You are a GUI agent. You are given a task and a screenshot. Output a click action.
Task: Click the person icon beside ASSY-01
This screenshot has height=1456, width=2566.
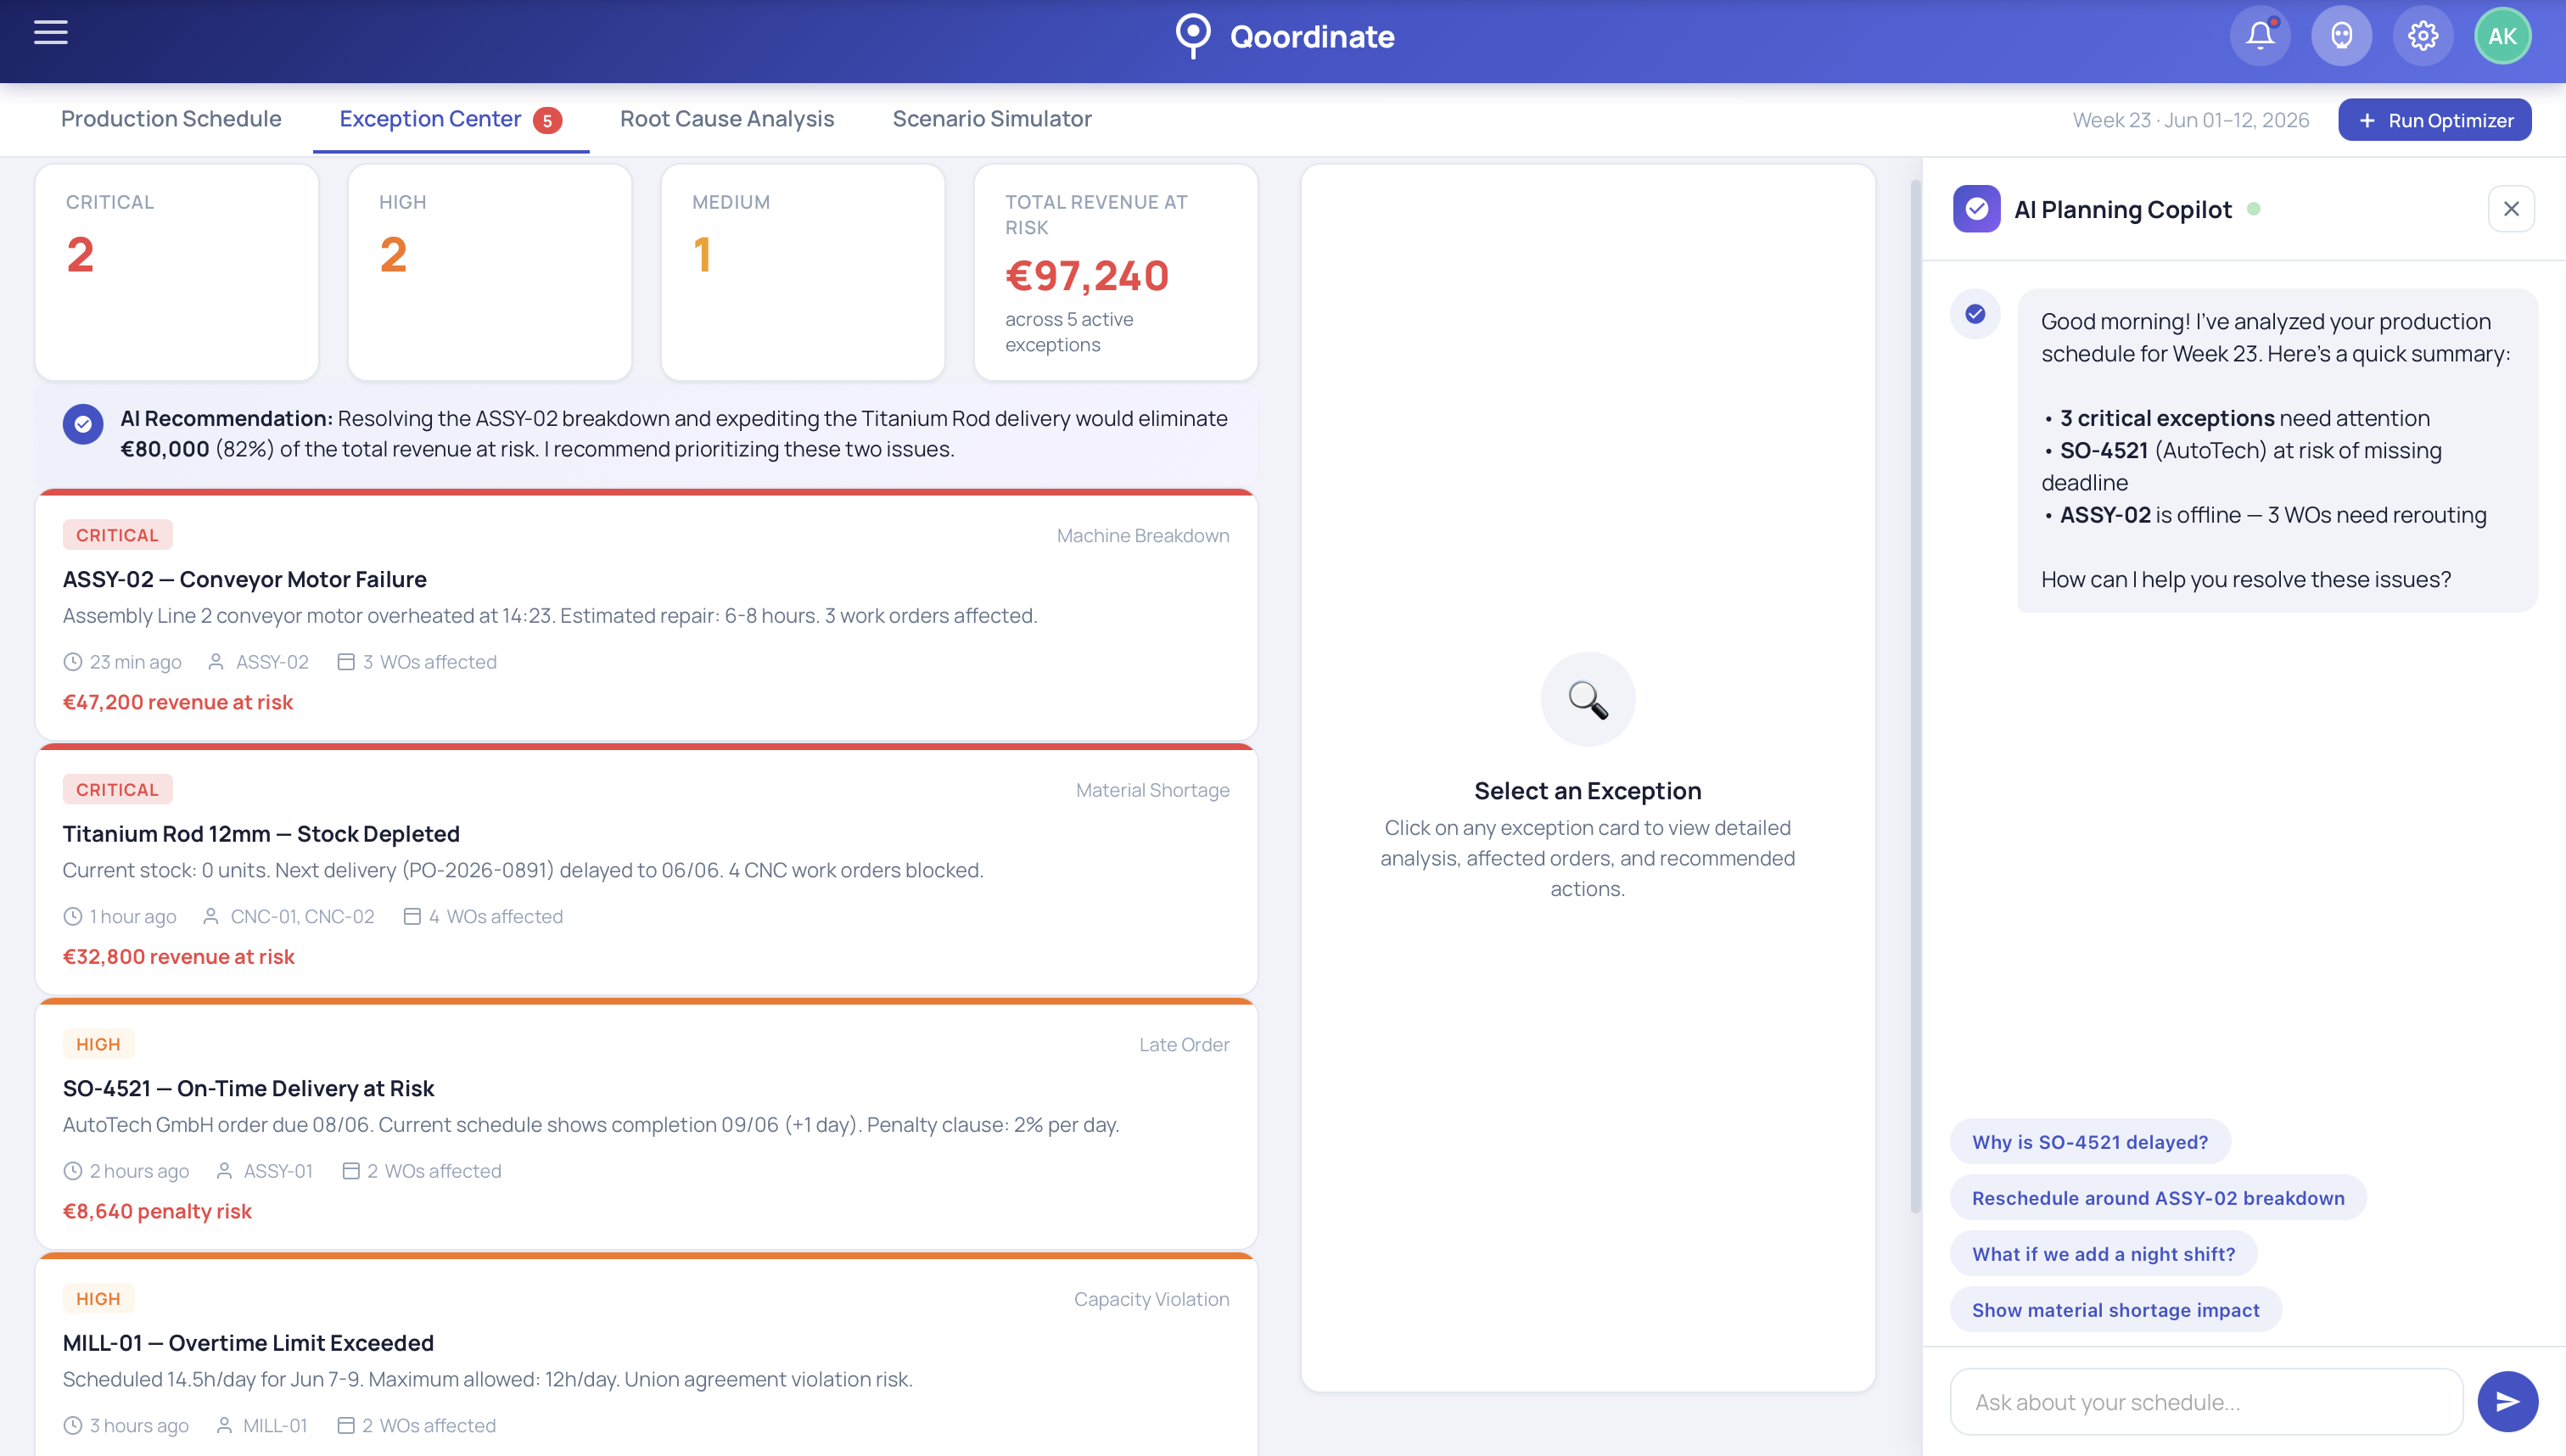pos(224,1171)
